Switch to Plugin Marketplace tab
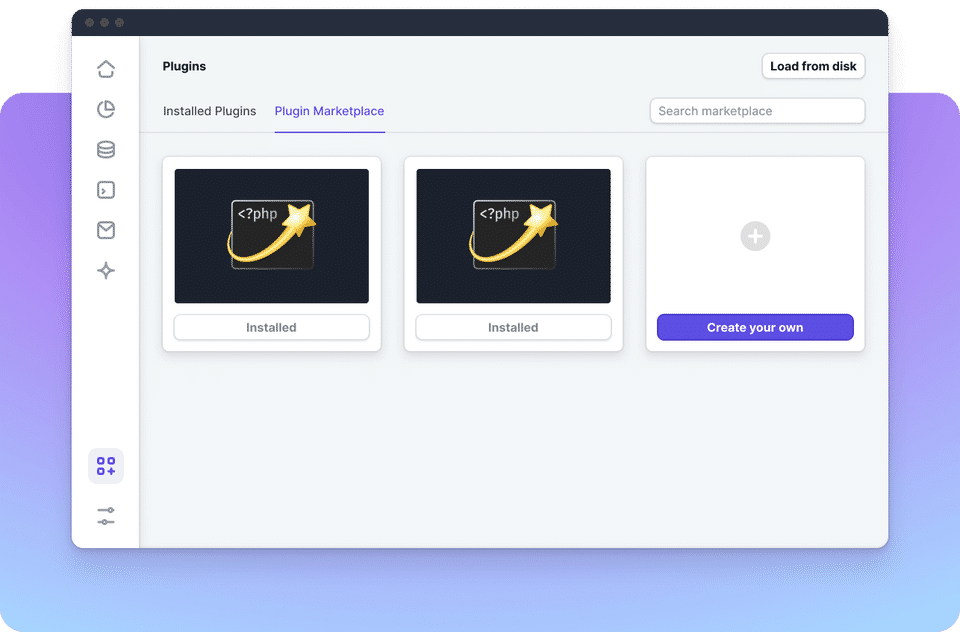 pyautogui.click(x=329, y=111)
